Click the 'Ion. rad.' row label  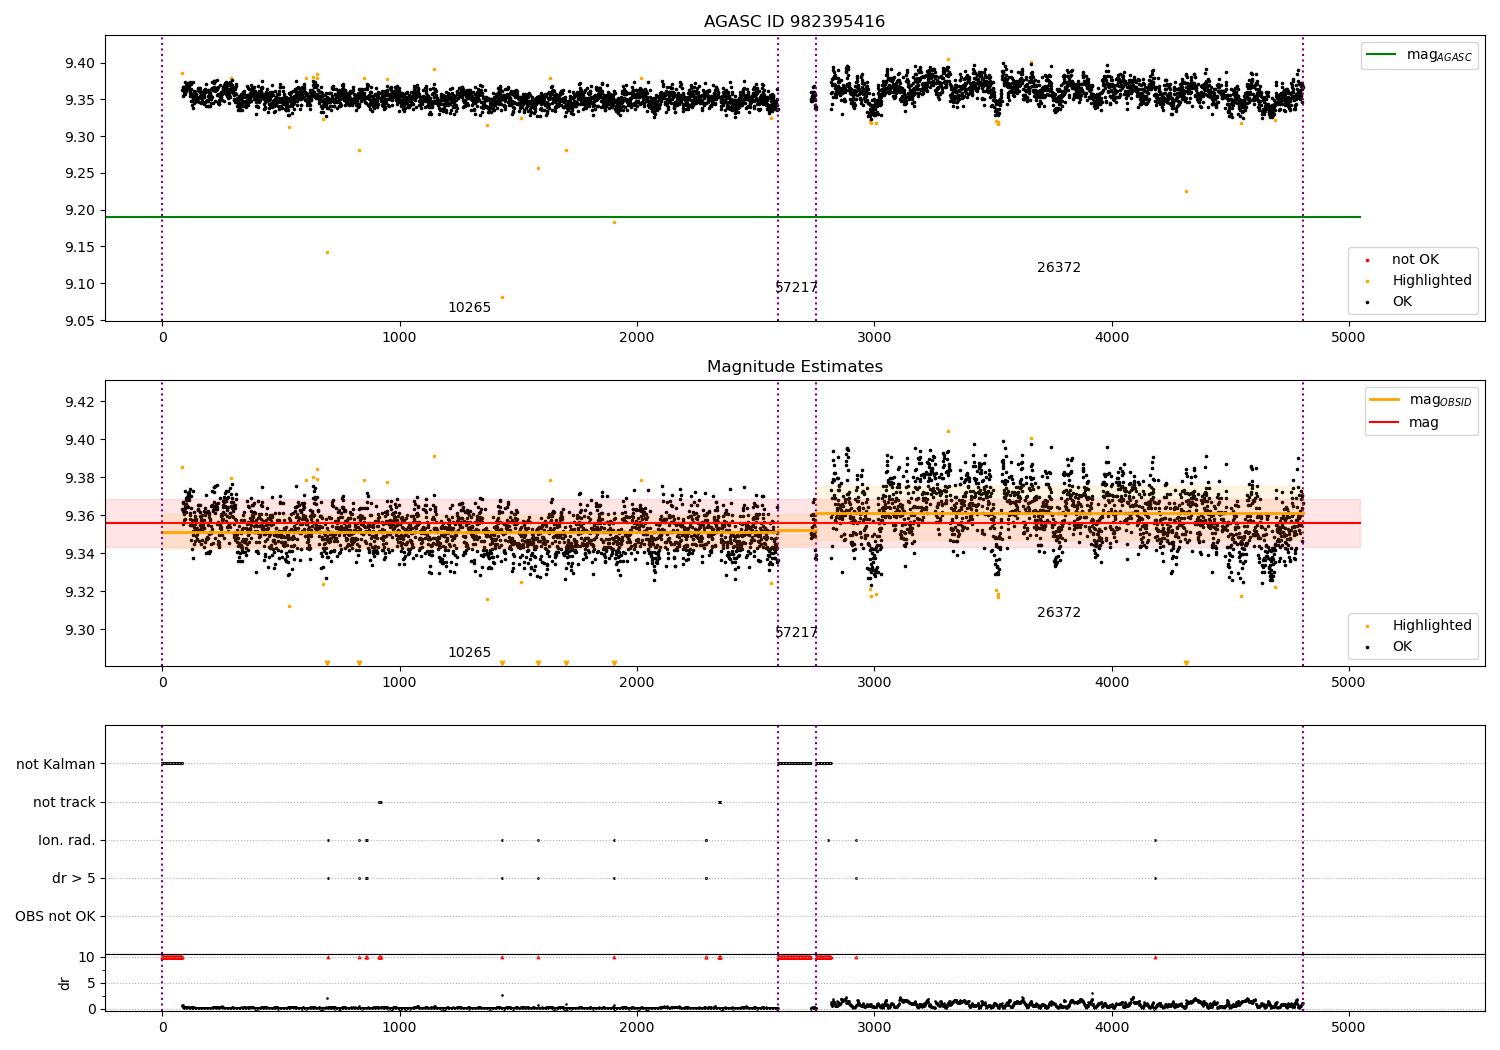coord(67,841)
